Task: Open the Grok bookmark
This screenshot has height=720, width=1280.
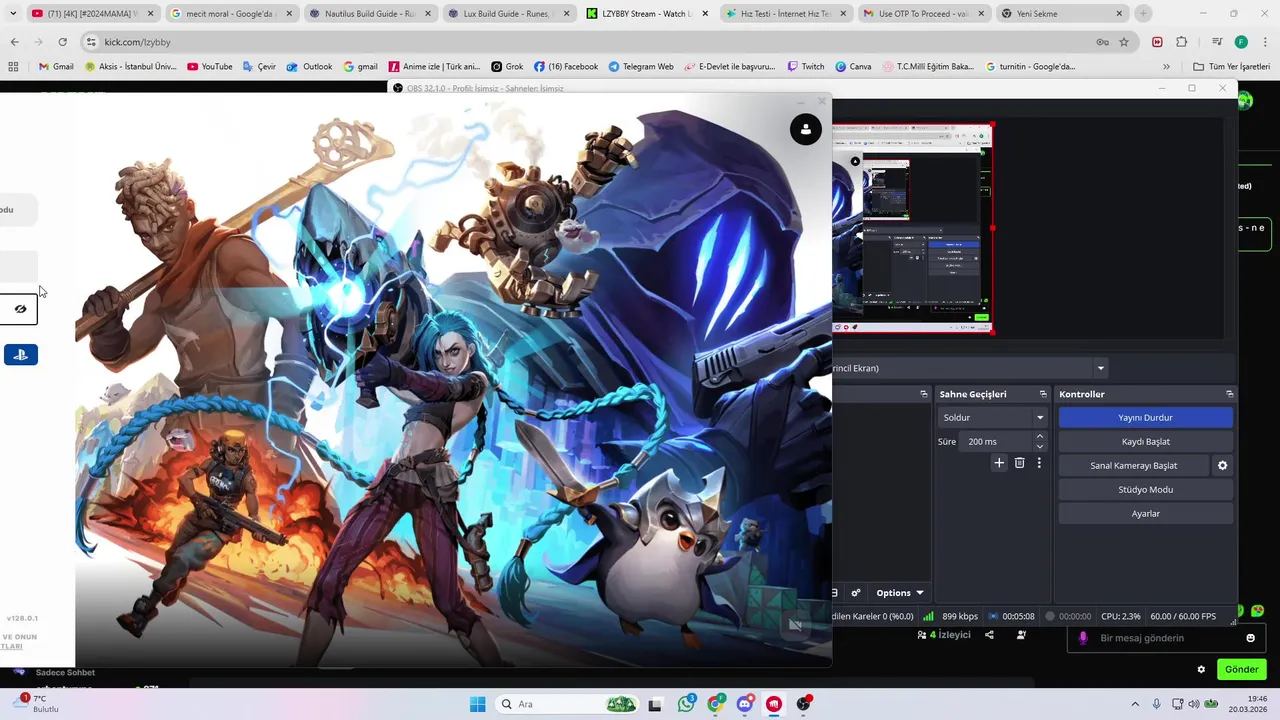Action: click(507, 67)
